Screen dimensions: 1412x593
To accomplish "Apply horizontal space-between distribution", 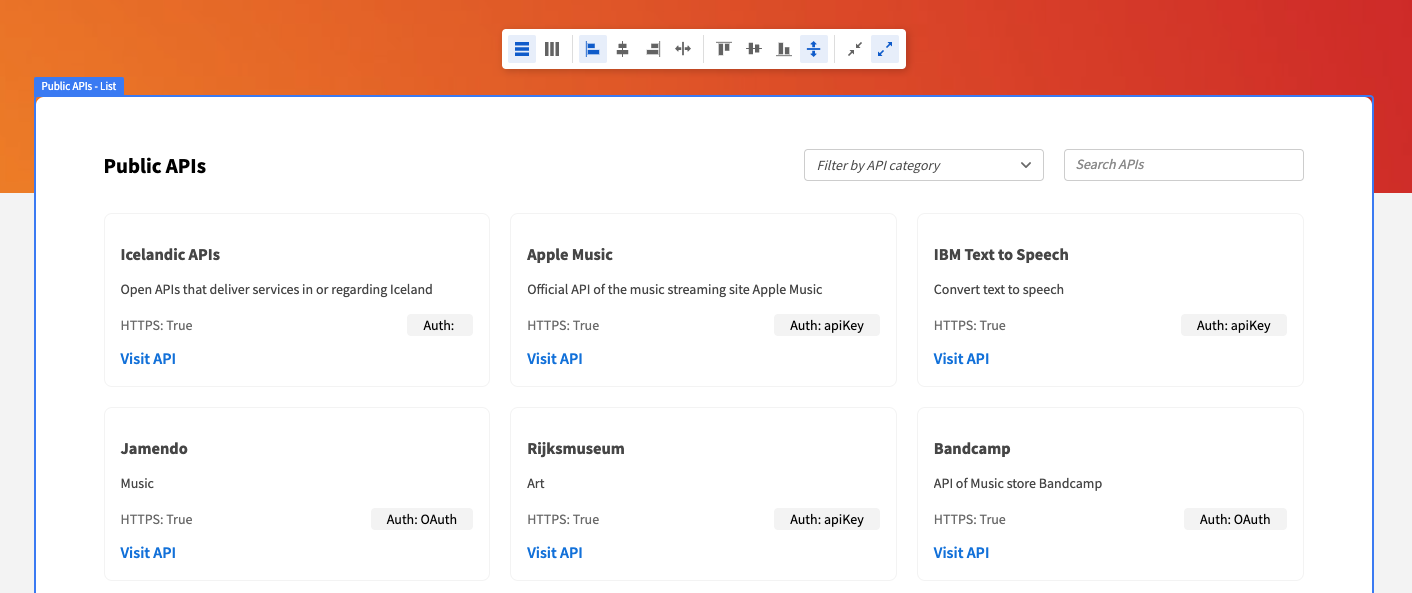I will (682, 48).
